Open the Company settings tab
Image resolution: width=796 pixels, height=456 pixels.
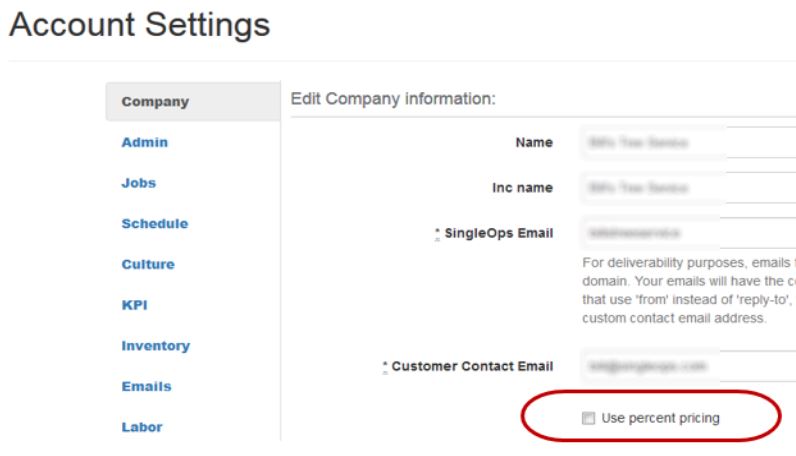point(193,102)
